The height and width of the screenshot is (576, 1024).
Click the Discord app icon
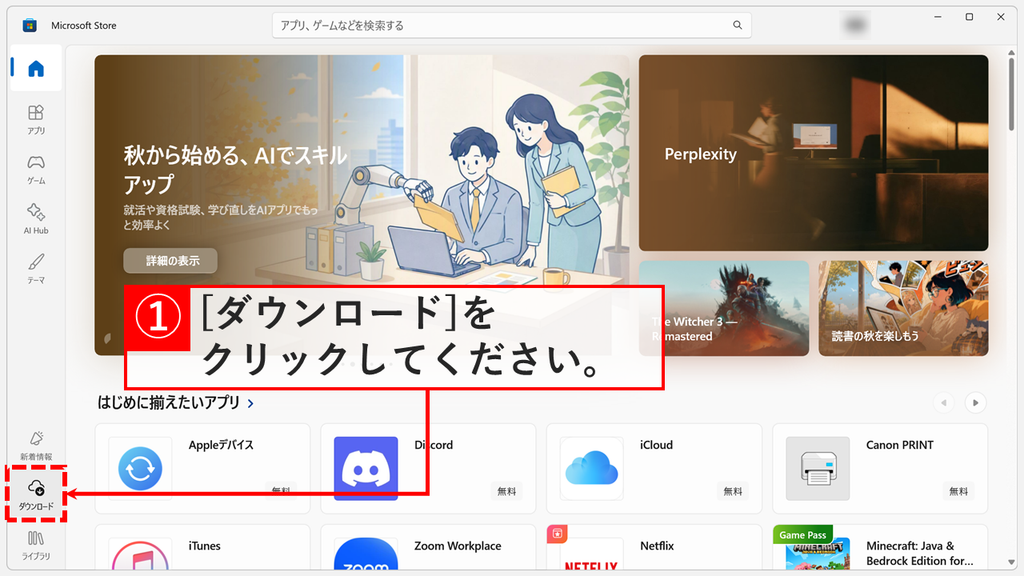(366, 469)
